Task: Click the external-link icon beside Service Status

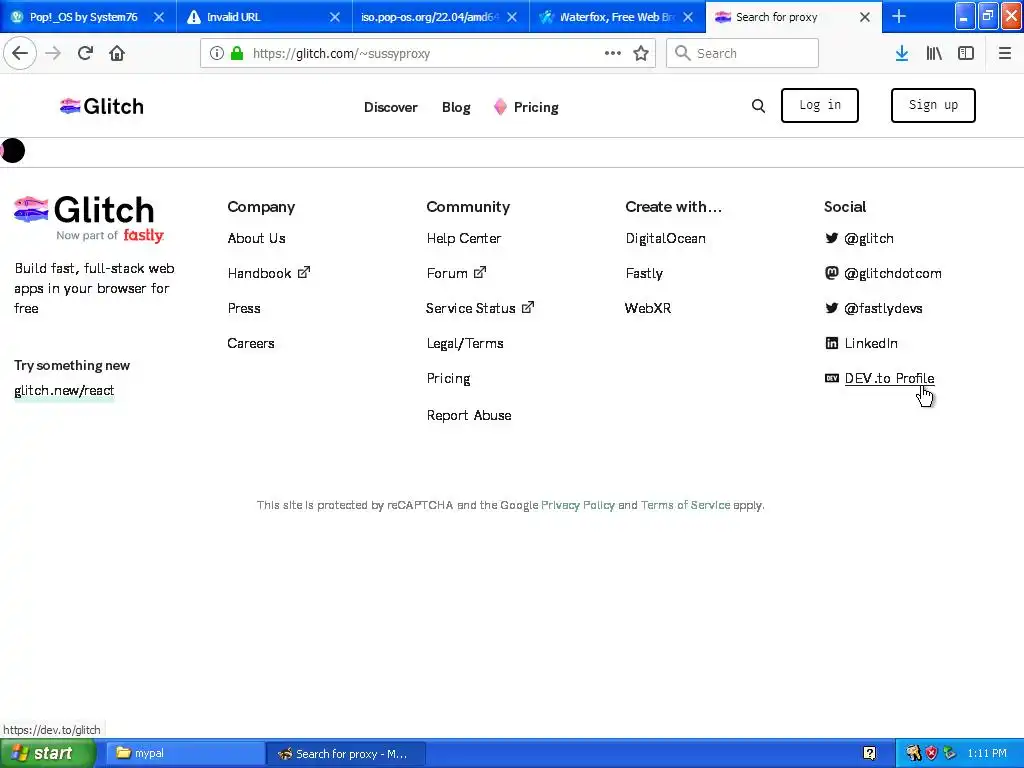Action: pos(528,307)
